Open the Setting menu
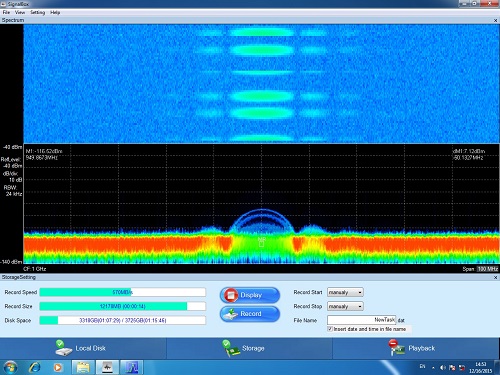500x375 pixels. coord(38,12)
